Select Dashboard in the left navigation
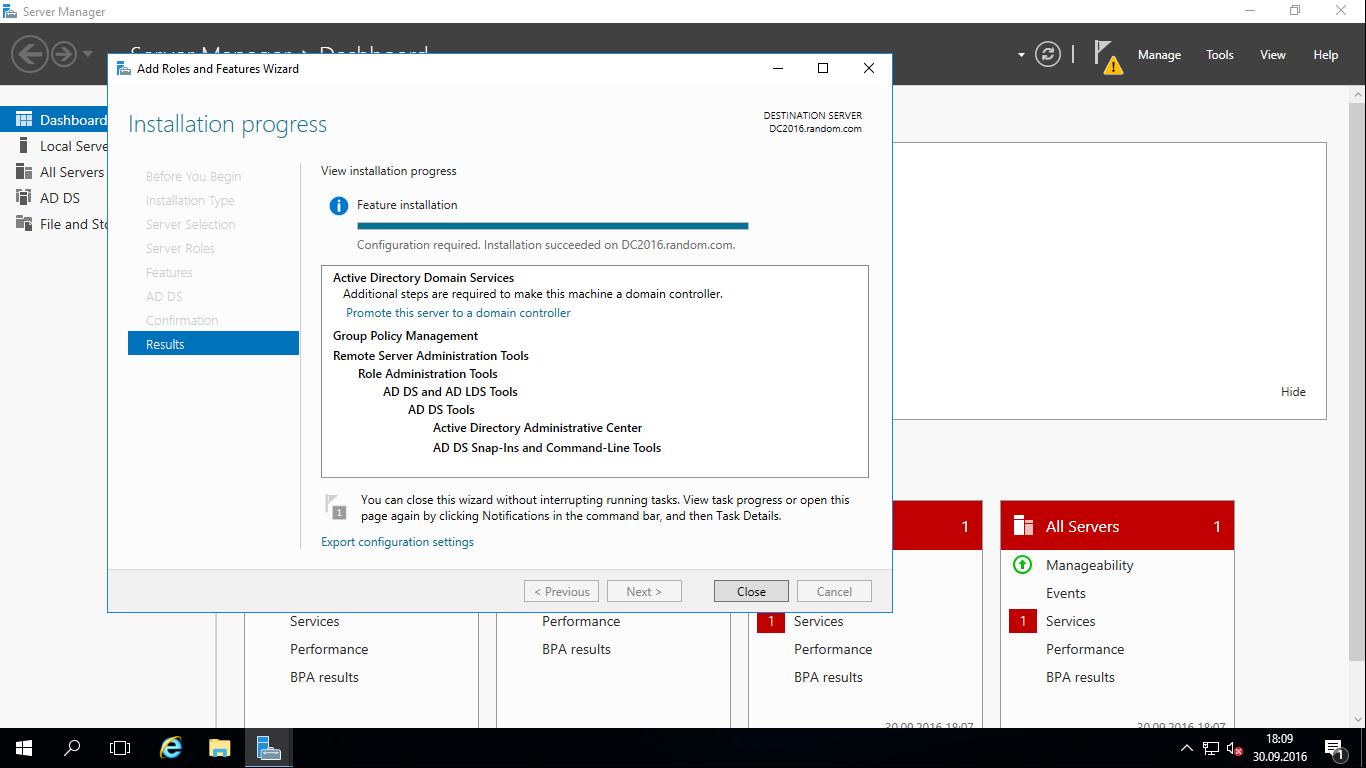 54,120
